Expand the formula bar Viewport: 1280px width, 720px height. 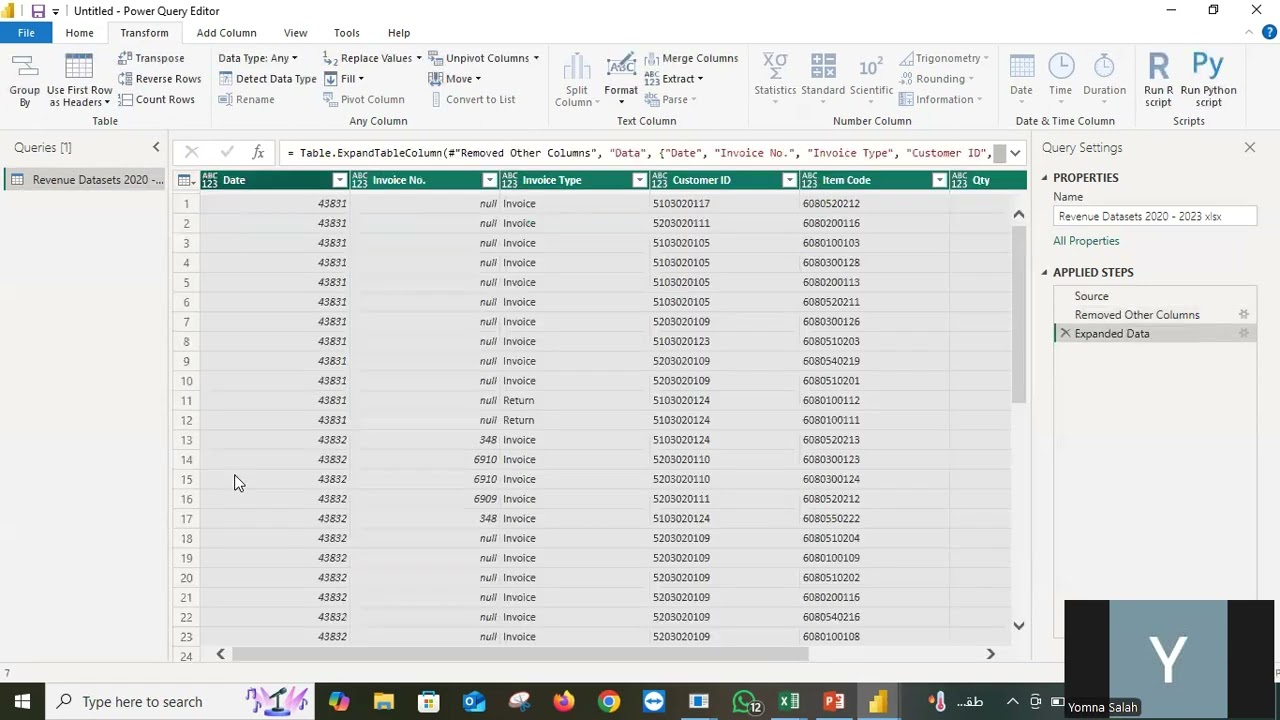click(1015, 153)
